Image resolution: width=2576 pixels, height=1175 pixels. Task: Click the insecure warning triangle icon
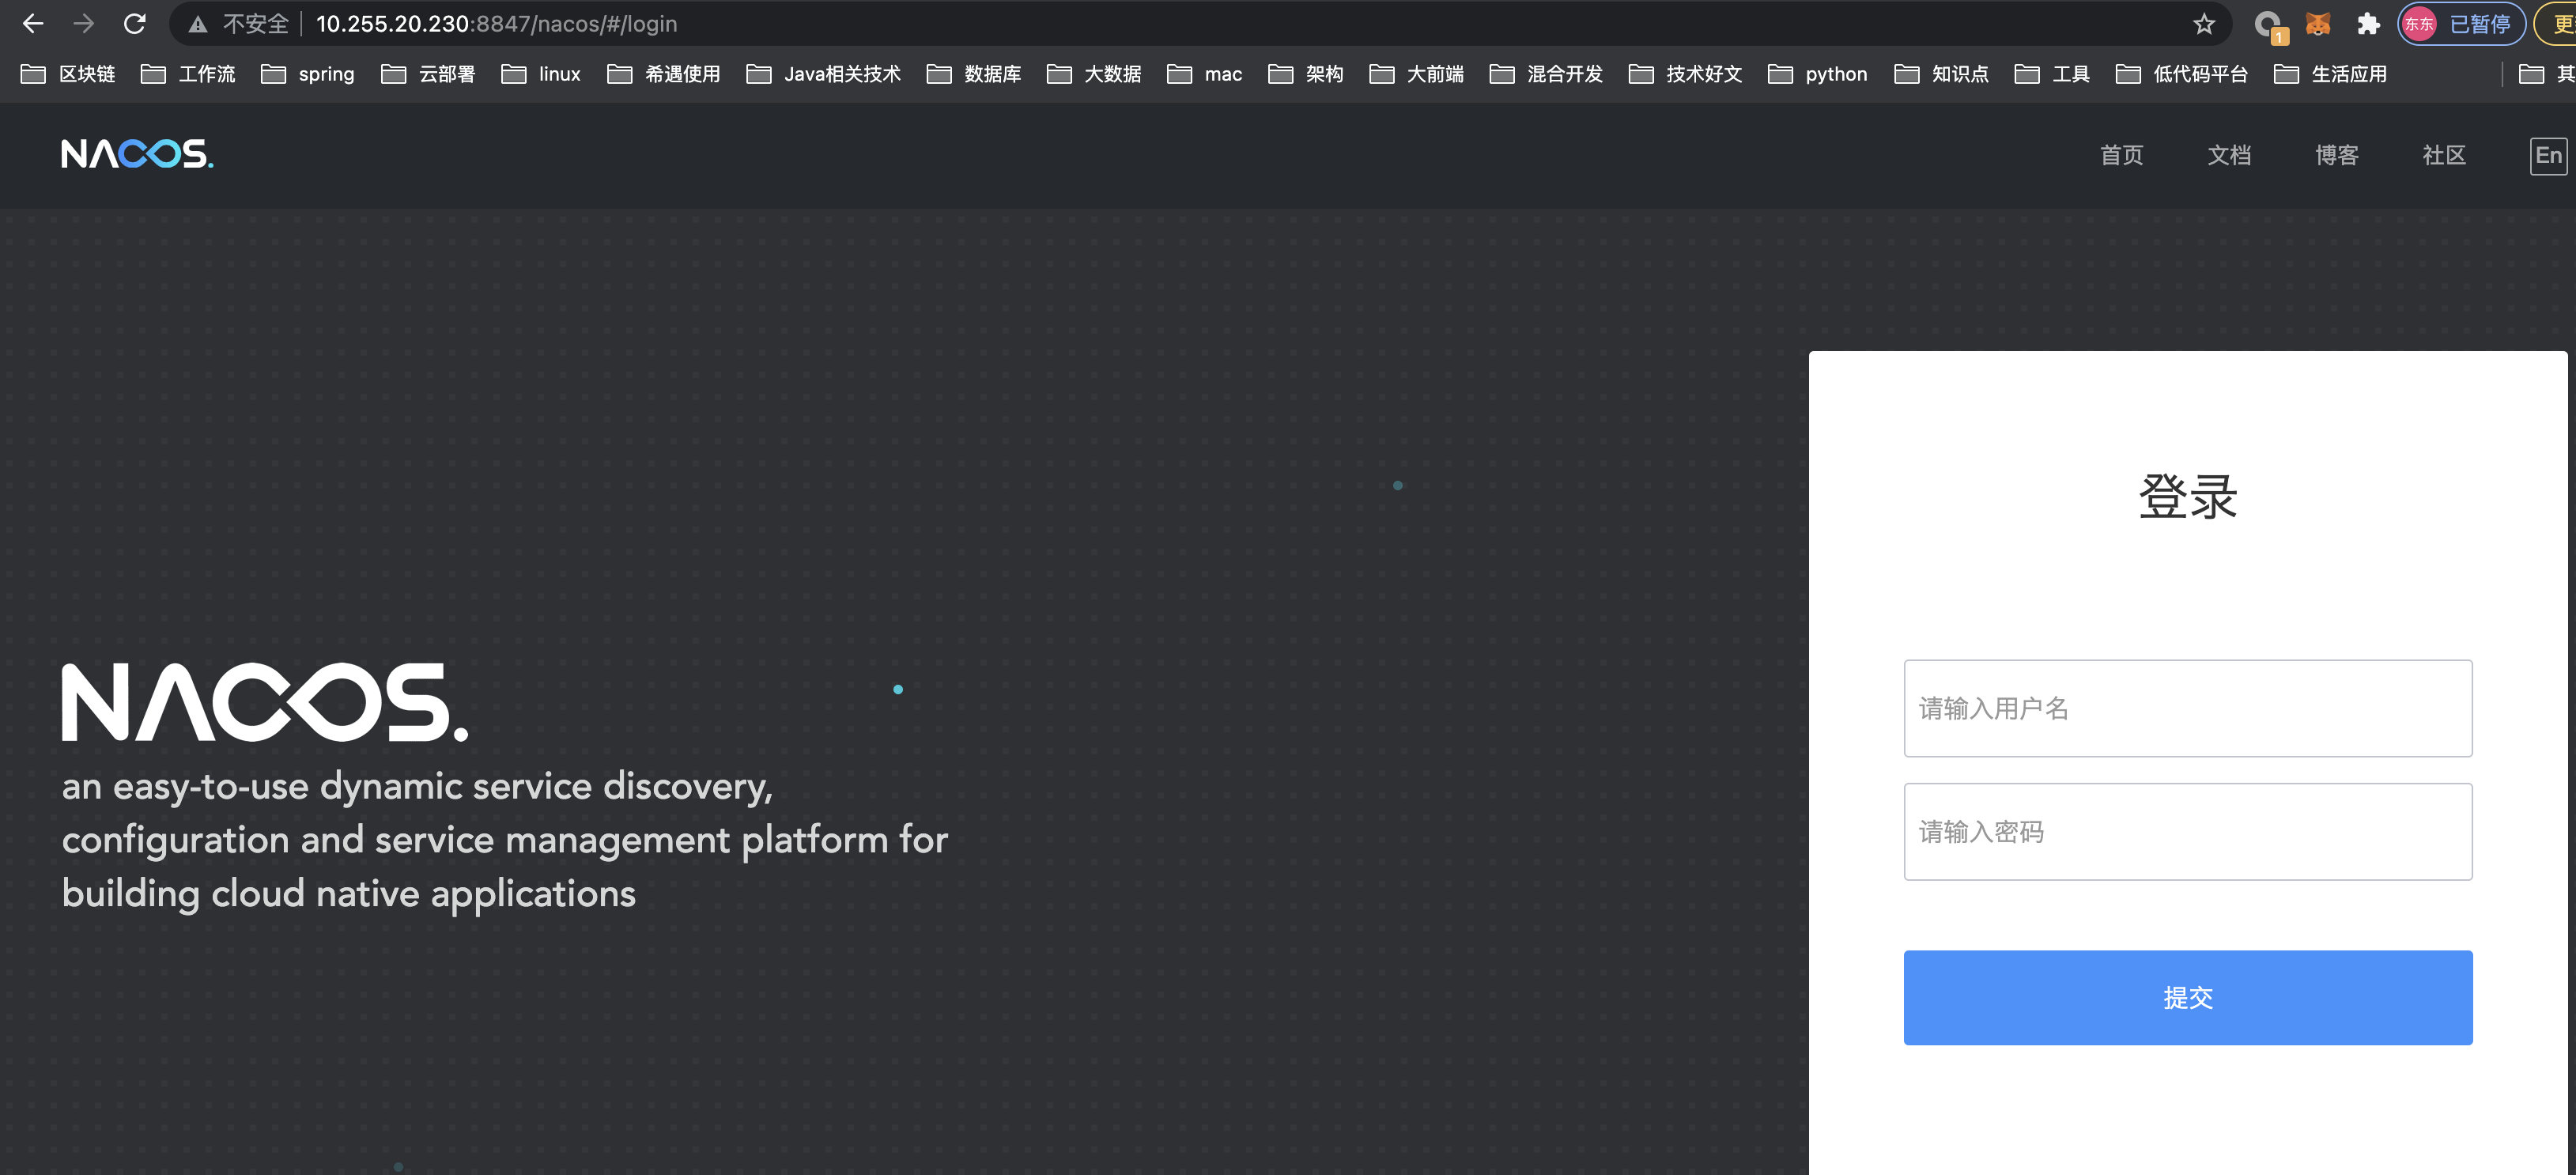coord(198,24)
